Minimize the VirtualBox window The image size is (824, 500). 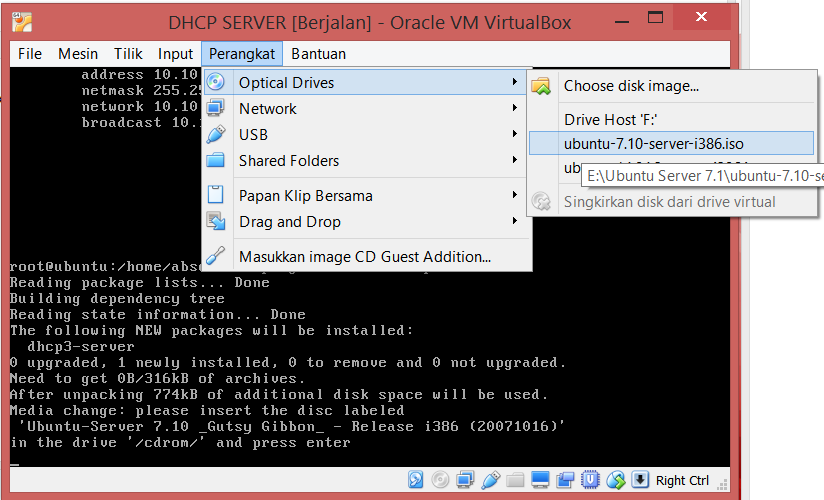622,21
